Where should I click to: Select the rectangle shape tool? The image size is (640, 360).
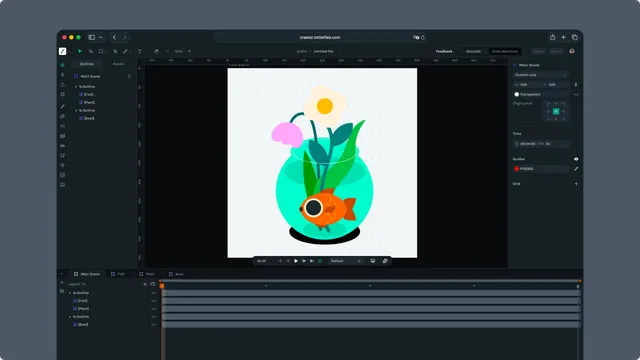[101, 51]
